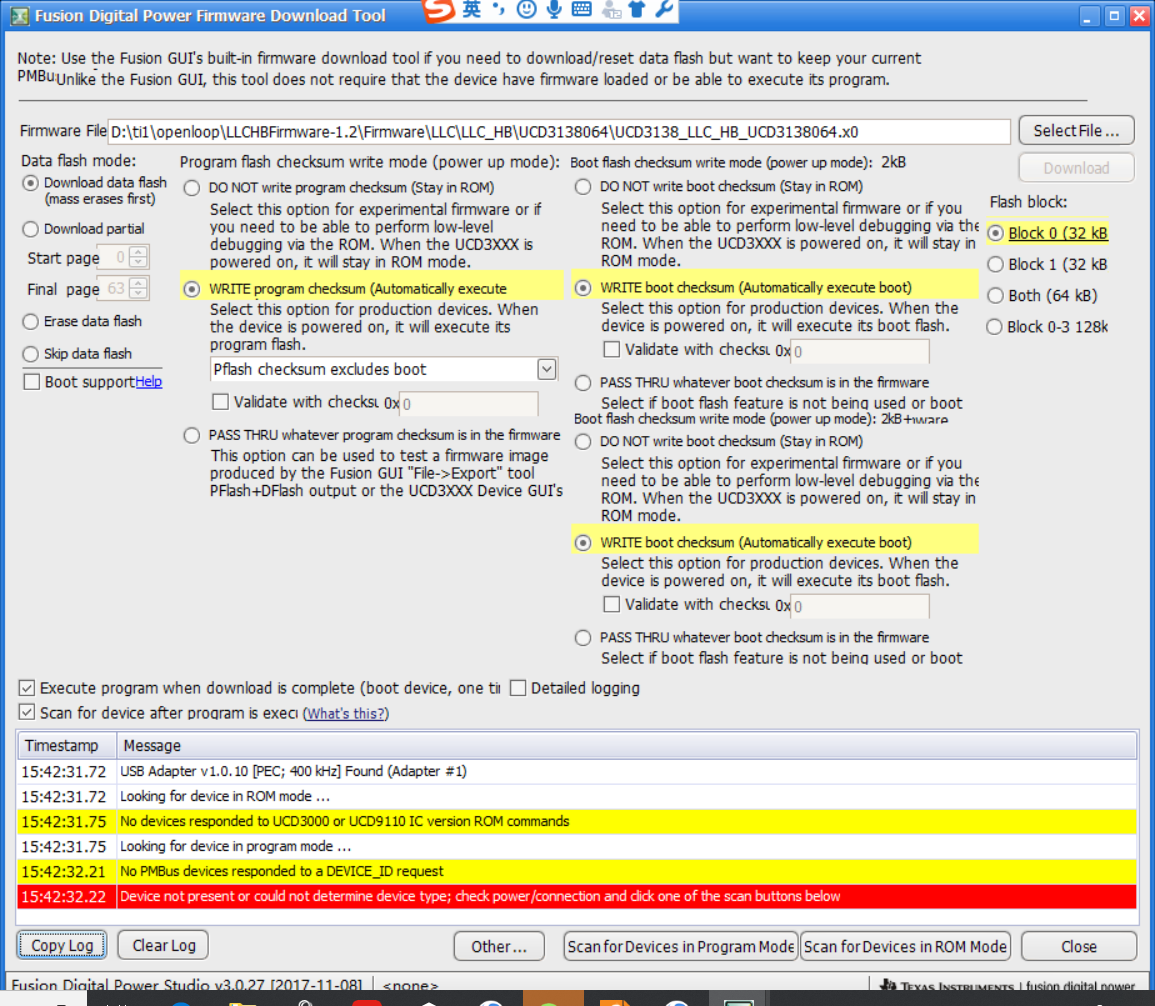
Task: Select the No devices responded to UCD3000 row
Action: pyautogui.click(x=577, y=822)
